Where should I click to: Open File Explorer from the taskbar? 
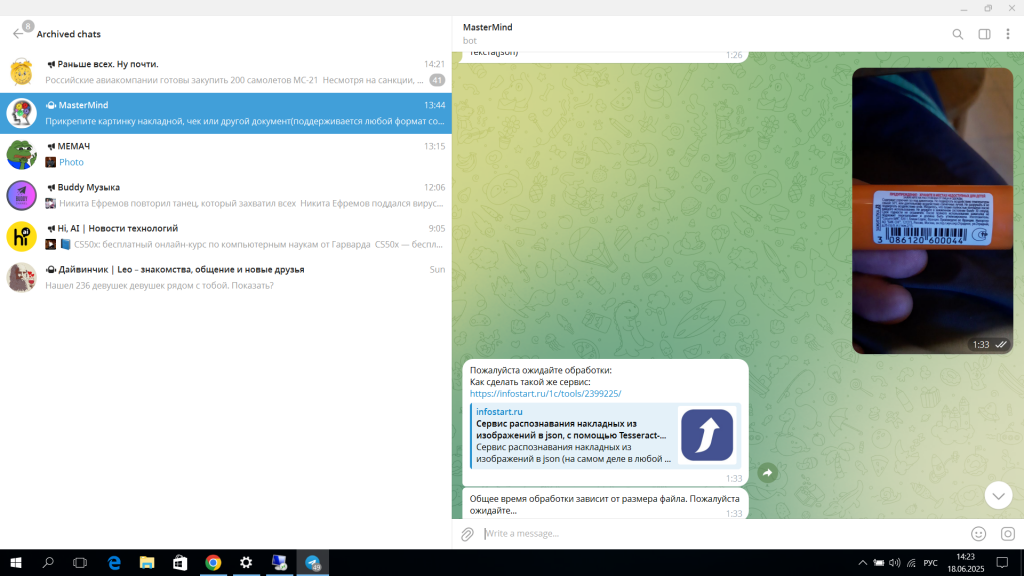147,563
